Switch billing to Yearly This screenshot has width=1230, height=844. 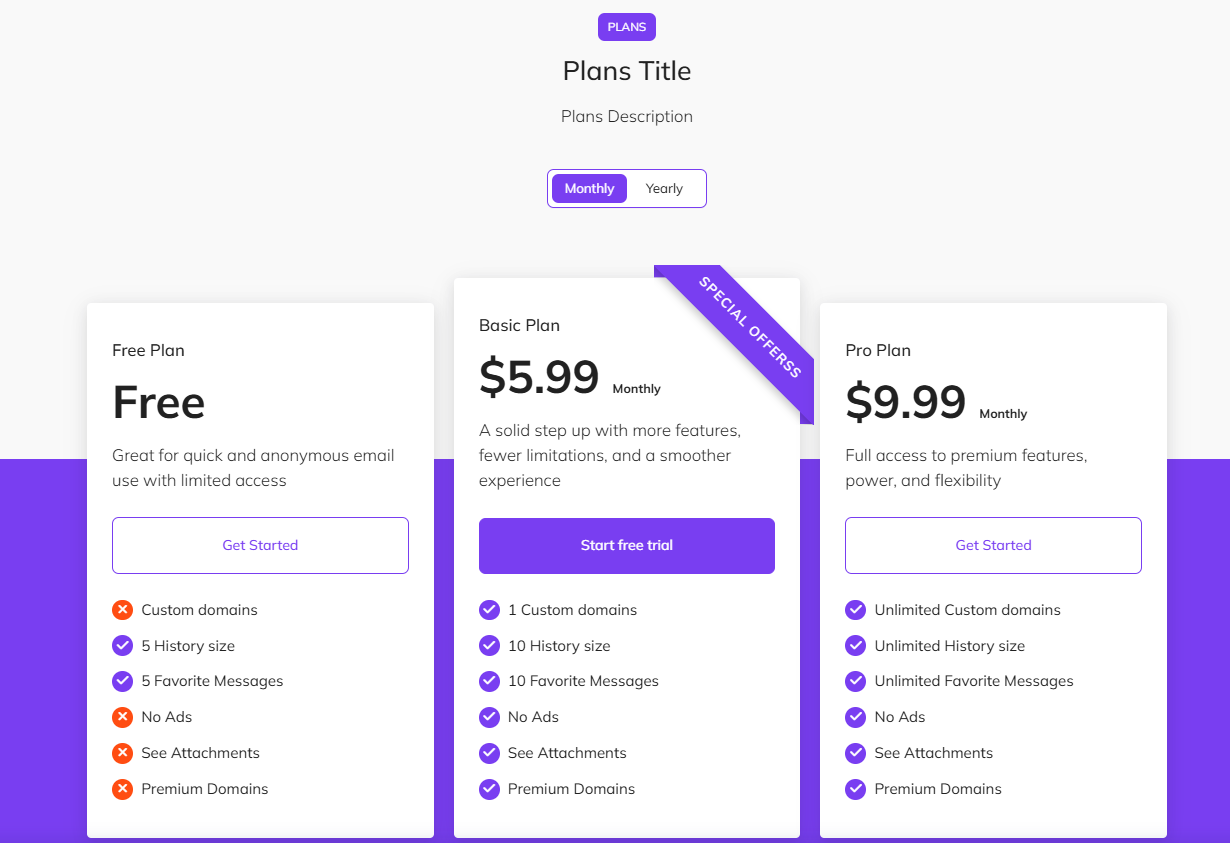(664, 188)
